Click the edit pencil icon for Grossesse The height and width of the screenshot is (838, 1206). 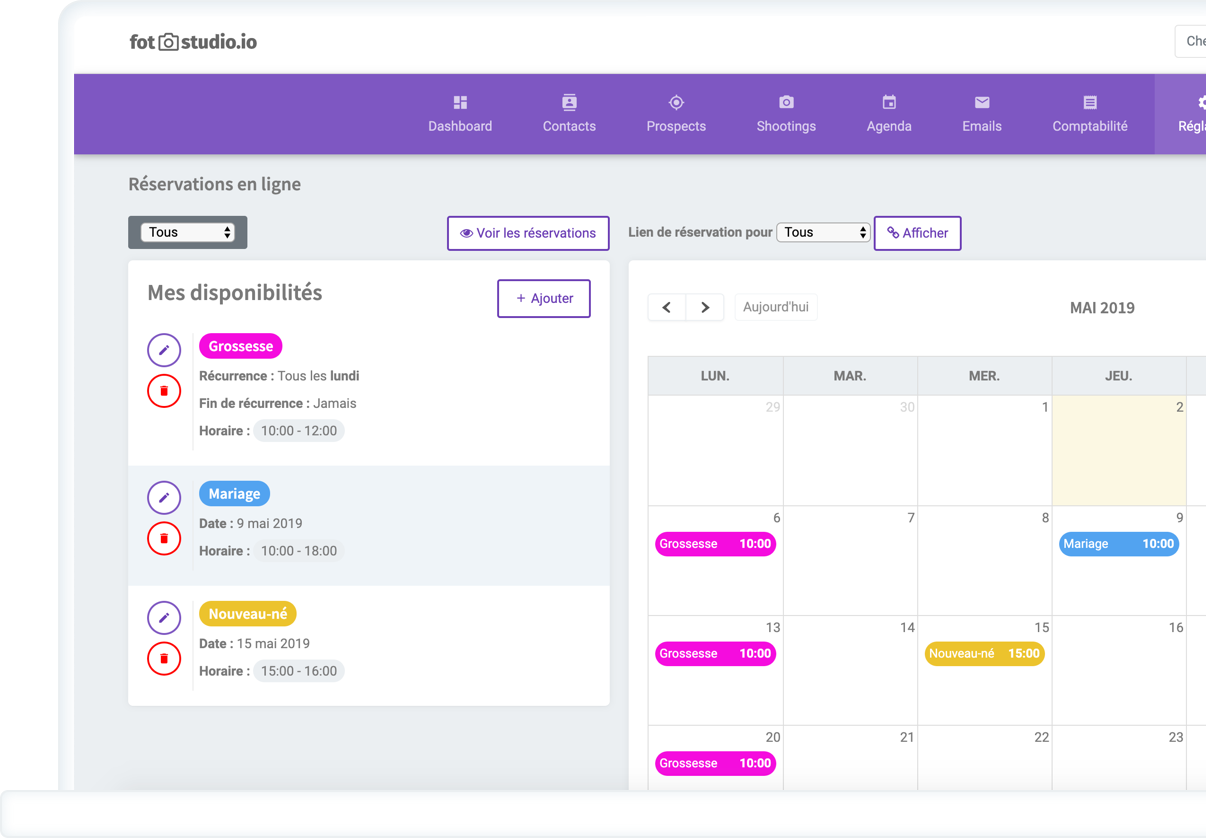click(164, 350)
